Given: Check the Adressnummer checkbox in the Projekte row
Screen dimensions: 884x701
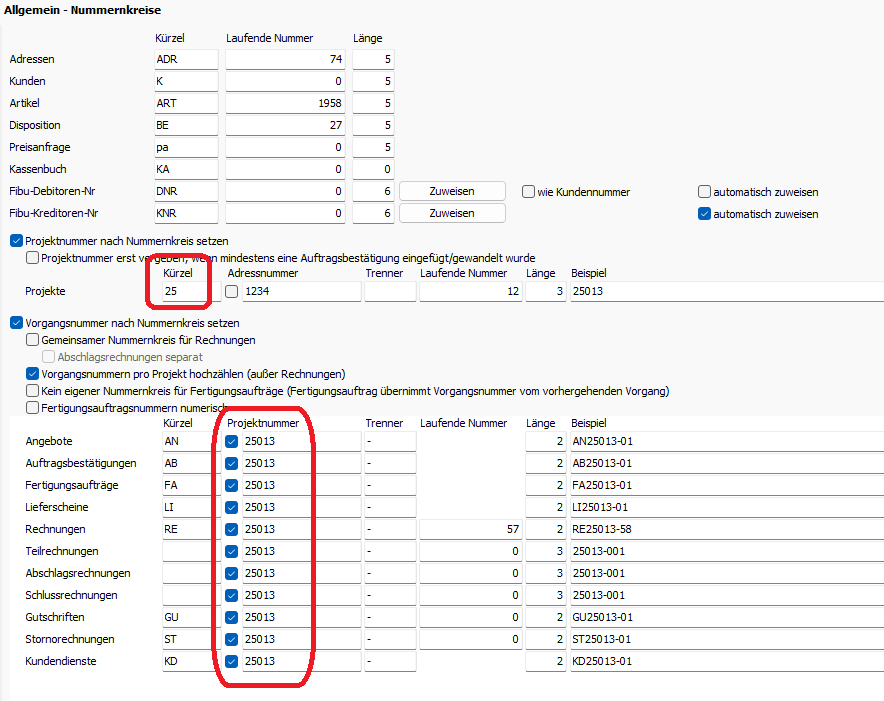Looking at the screenshot, I should click(x=232, y=292).
